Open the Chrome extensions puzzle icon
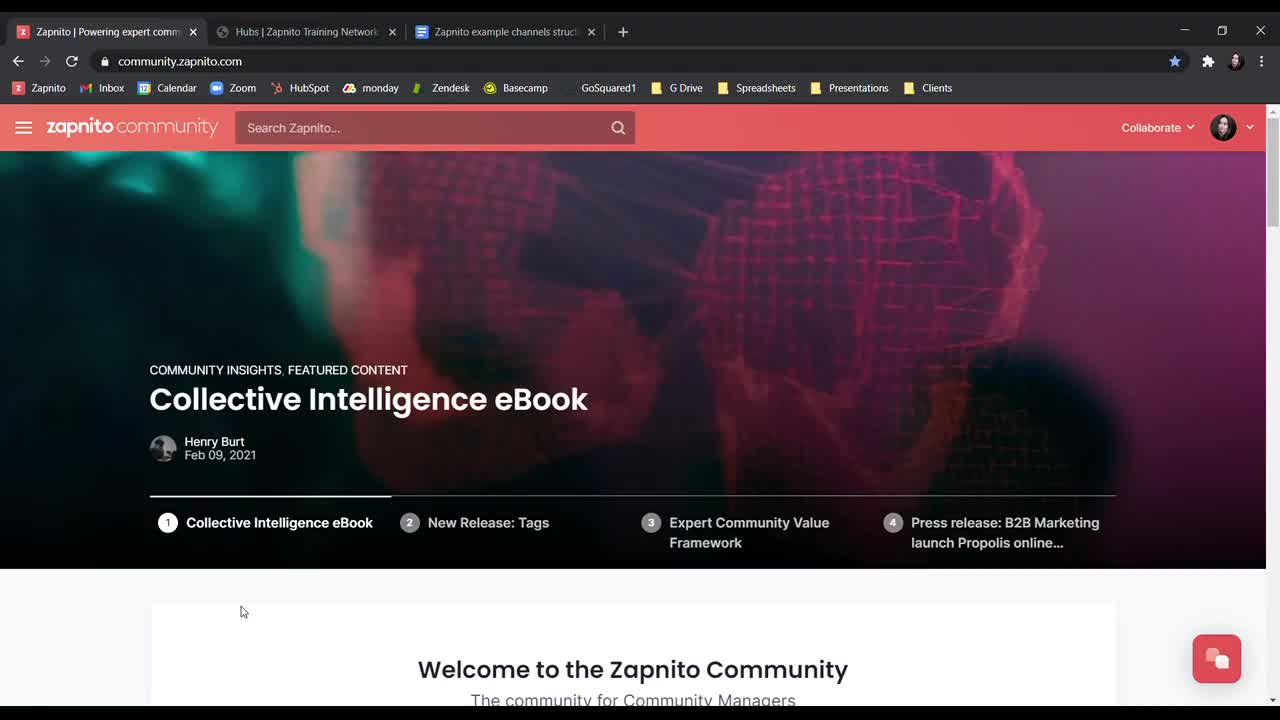 [1208, 61]
